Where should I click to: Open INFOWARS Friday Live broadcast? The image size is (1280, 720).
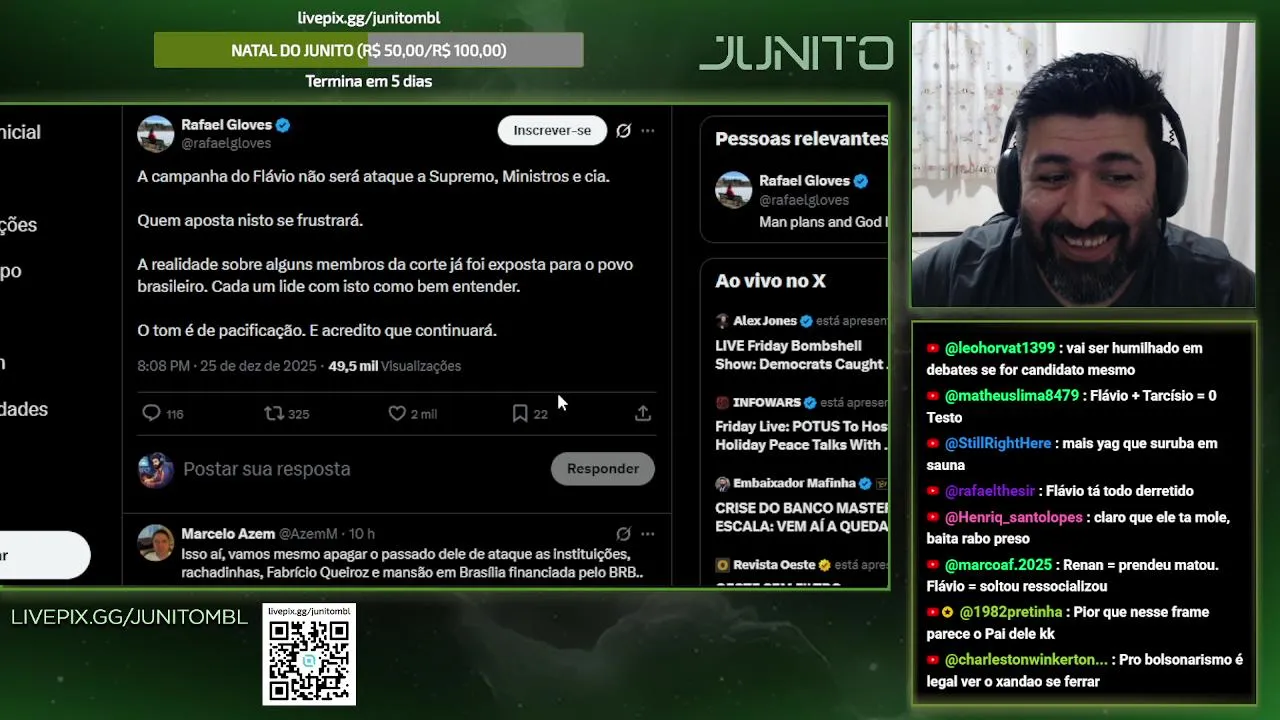click(x=802, y=424)
